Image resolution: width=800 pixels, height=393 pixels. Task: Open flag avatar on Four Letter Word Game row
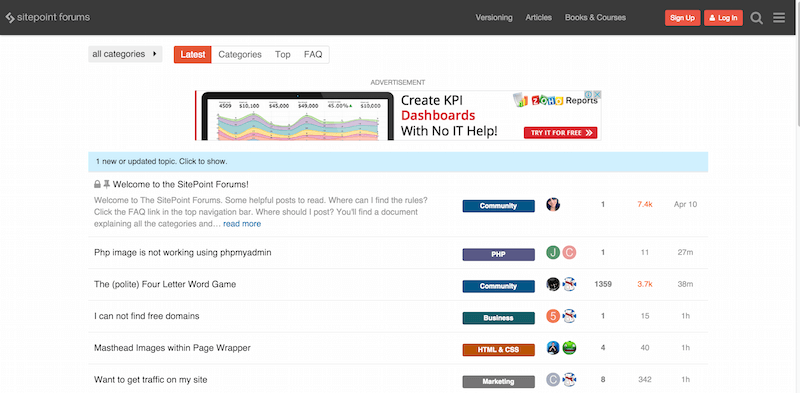point(569,284)
